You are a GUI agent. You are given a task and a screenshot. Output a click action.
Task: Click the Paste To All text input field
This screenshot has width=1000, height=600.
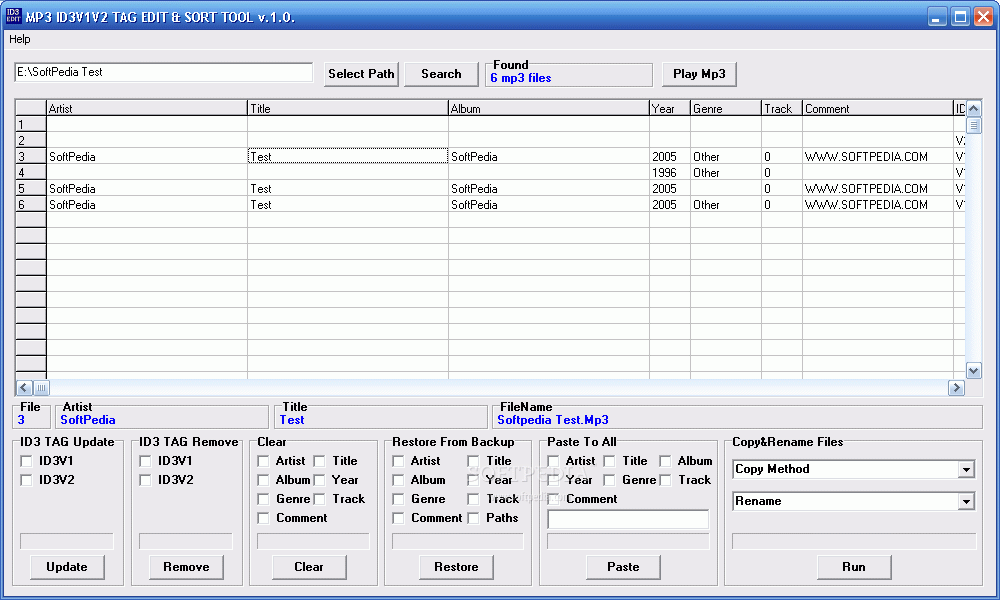click(x=628, y=519)
